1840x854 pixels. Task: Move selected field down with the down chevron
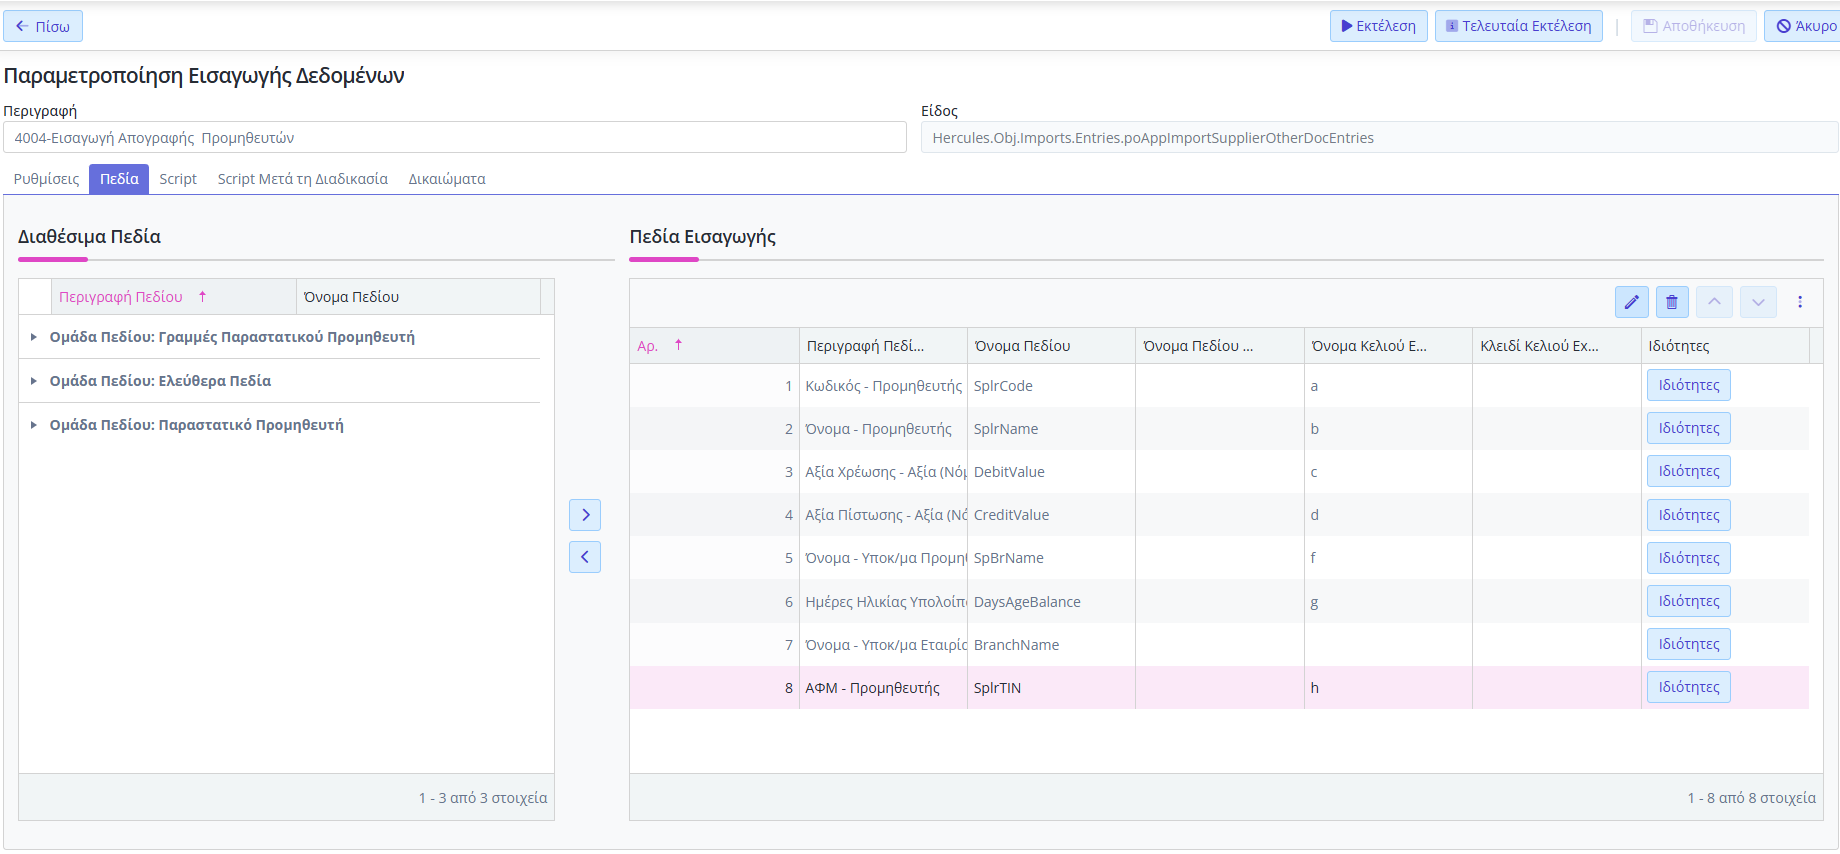click(x=1758, y=302)
